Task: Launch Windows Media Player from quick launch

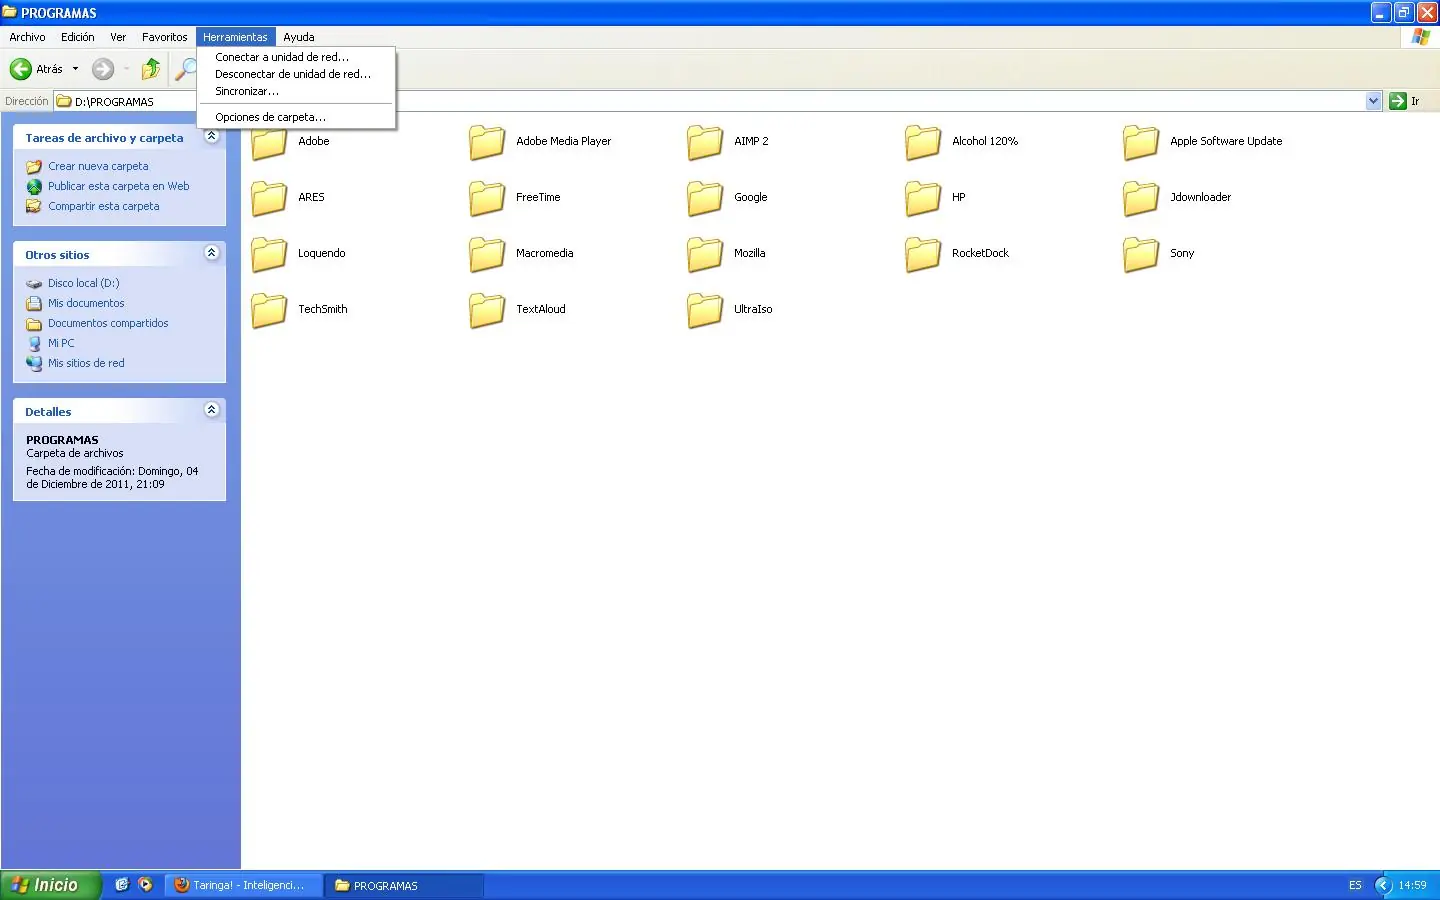Action: coord(146,885)
